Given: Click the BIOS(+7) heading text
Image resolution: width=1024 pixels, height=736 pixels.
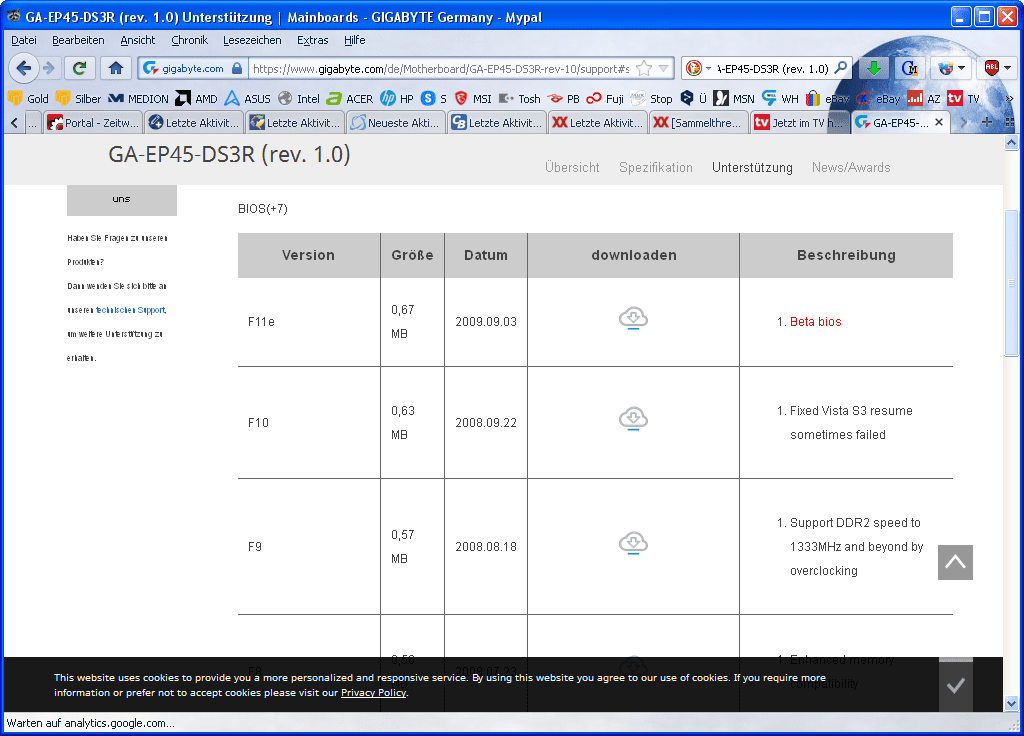Looking at the screenshot, I should [x=263, y=208].
